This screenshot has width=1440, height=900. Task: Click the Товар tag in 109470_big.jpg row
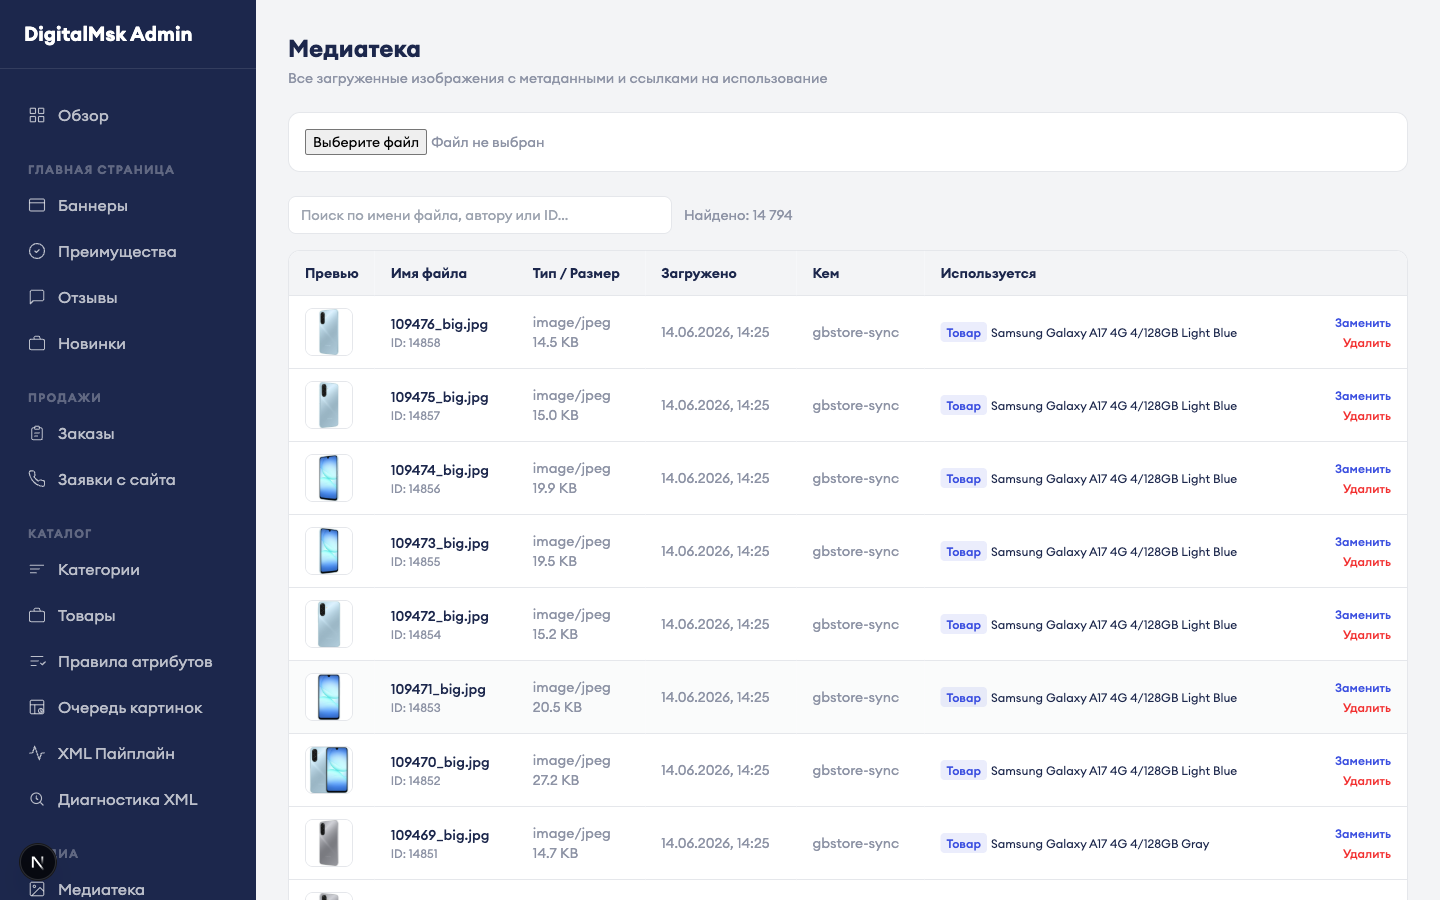click(x=963, y=771)
